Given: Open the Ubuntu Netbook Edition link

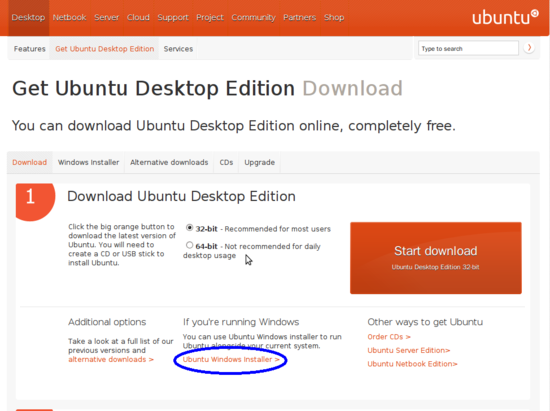Looking at the screenshot, I should point(412,364).
